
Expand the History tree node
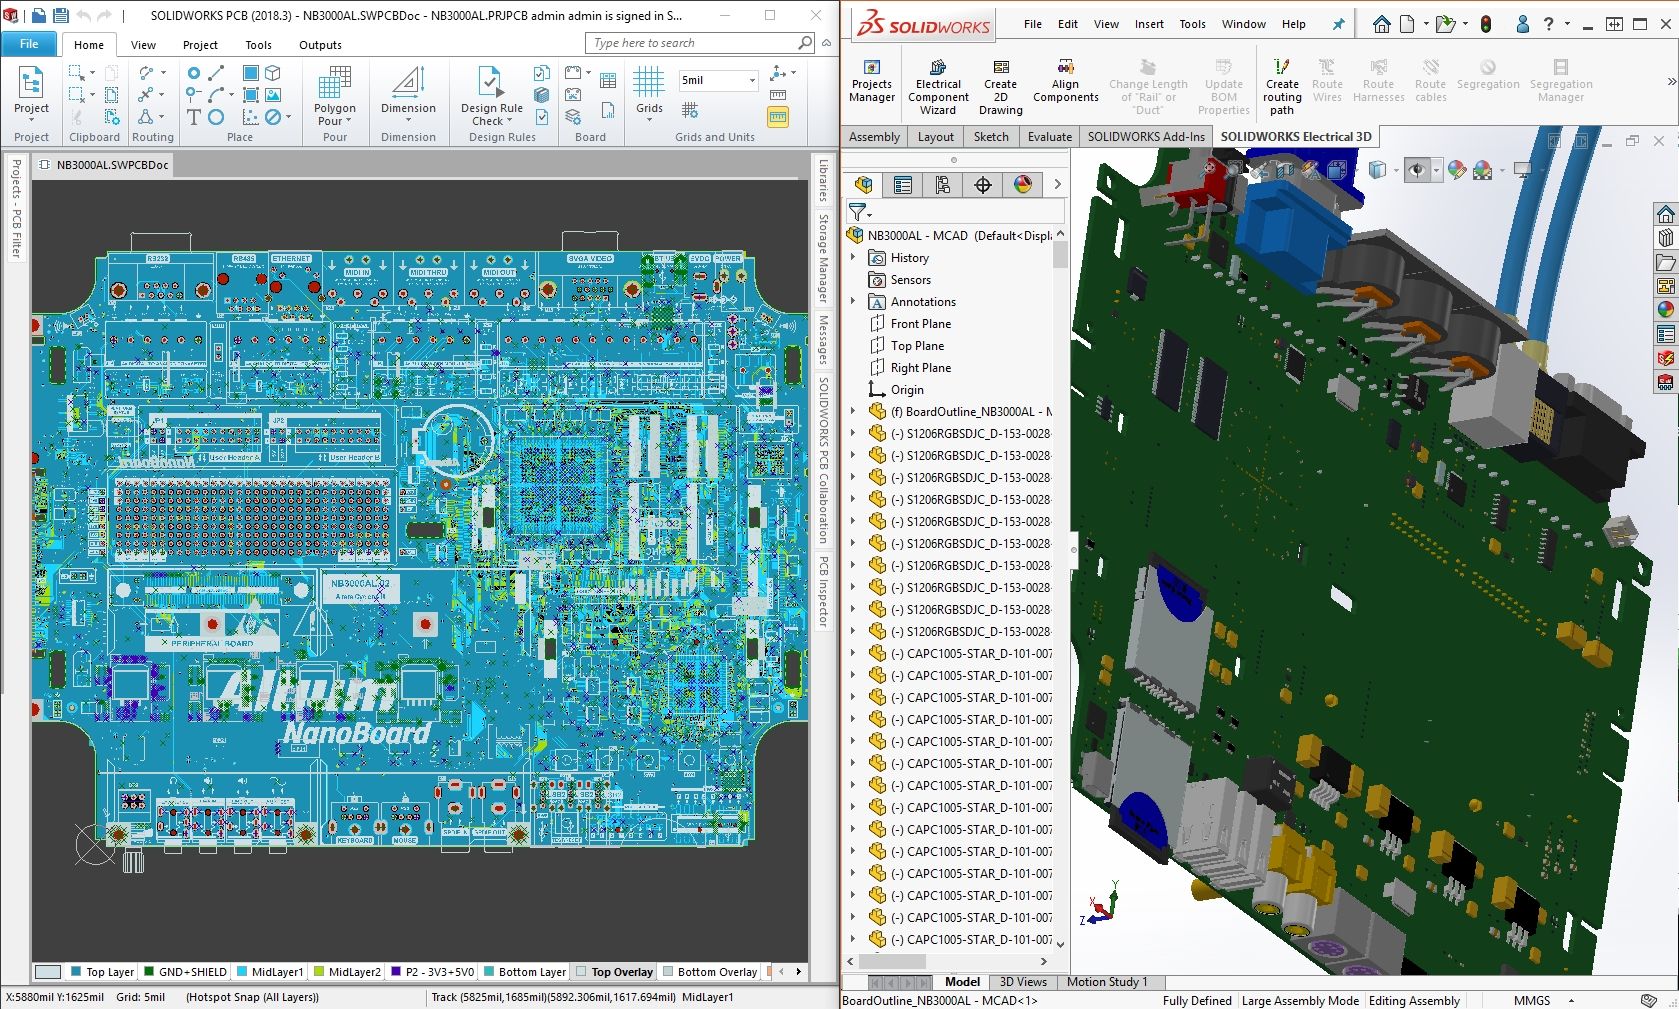click(853, 258)
